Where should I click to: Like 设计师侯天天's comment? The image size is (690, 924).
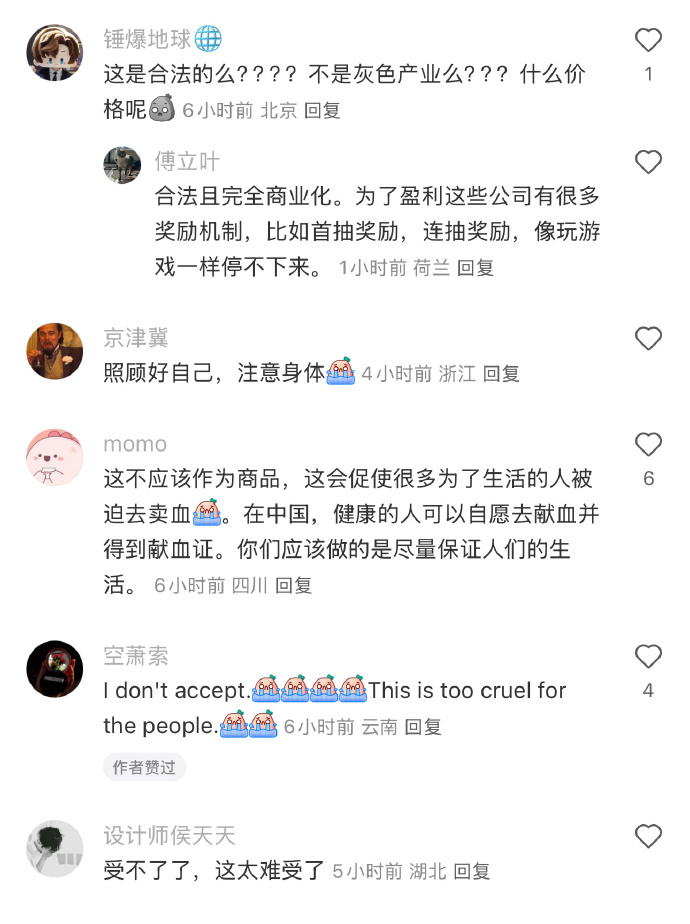tap(648, 836)
